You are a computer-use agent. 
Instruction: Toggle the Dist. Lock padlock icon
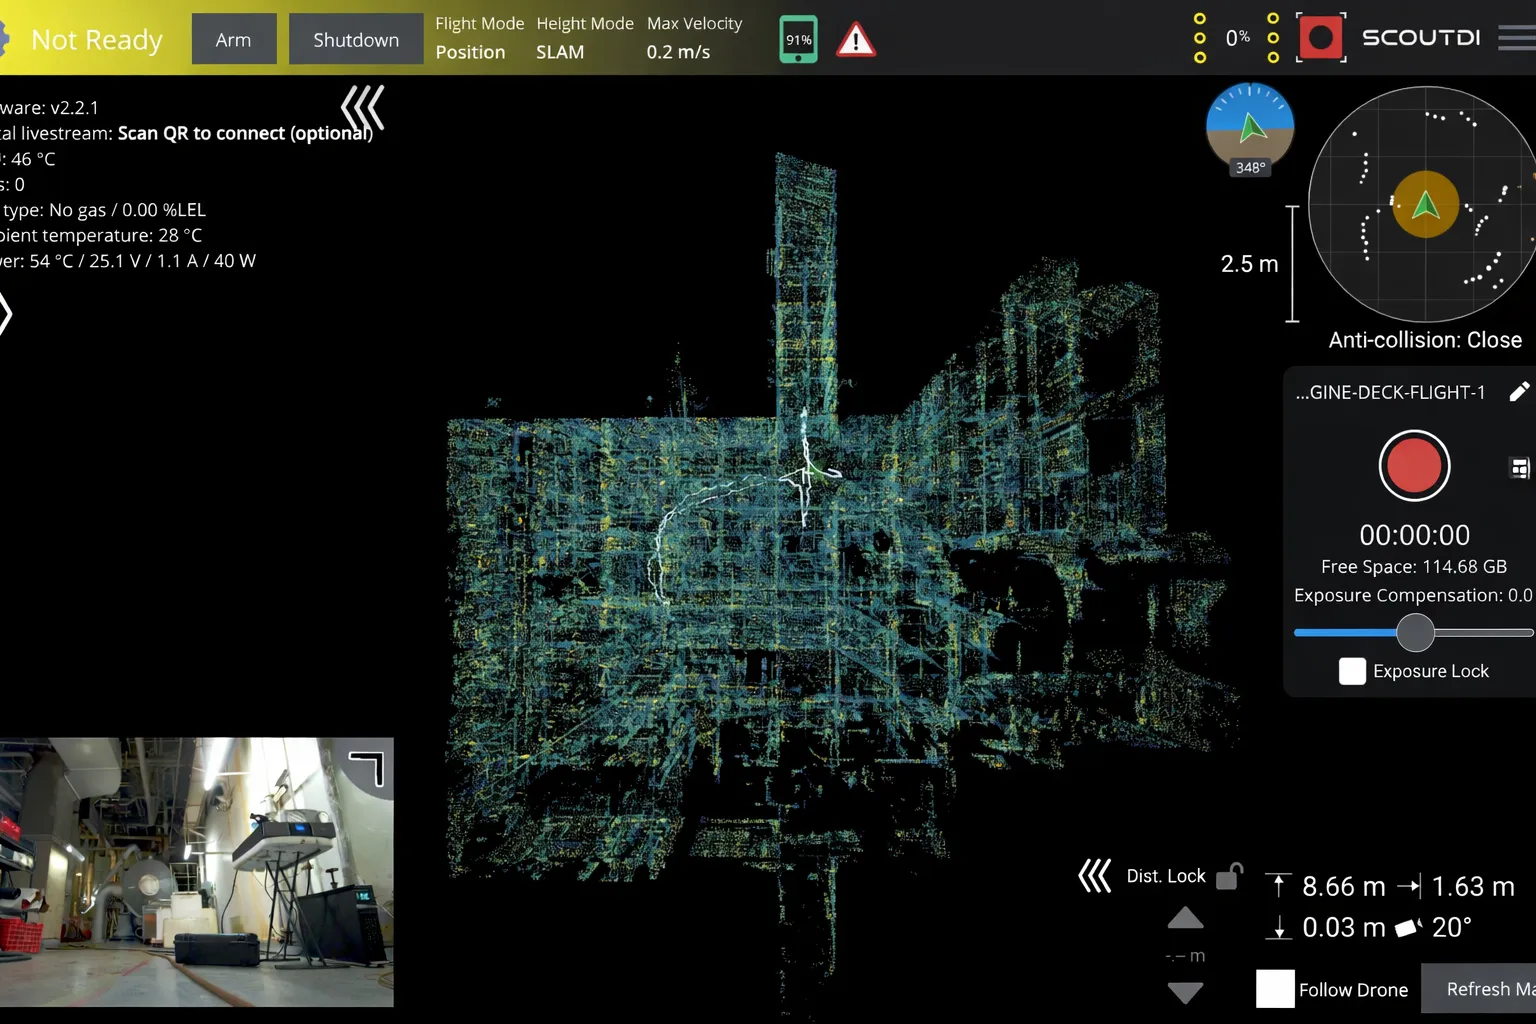coord(1229,876)
